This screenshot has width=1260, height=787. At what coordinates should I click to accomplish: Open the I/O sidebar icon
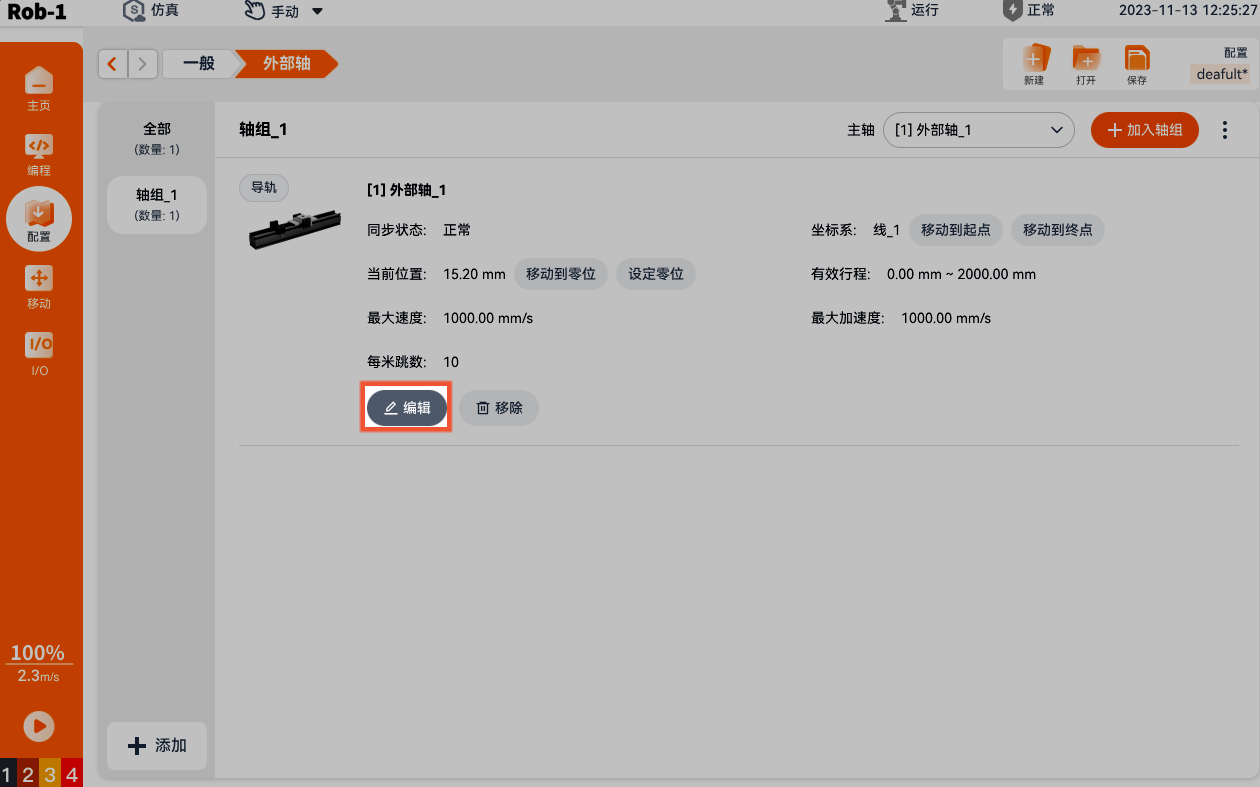tap(39, 353)
